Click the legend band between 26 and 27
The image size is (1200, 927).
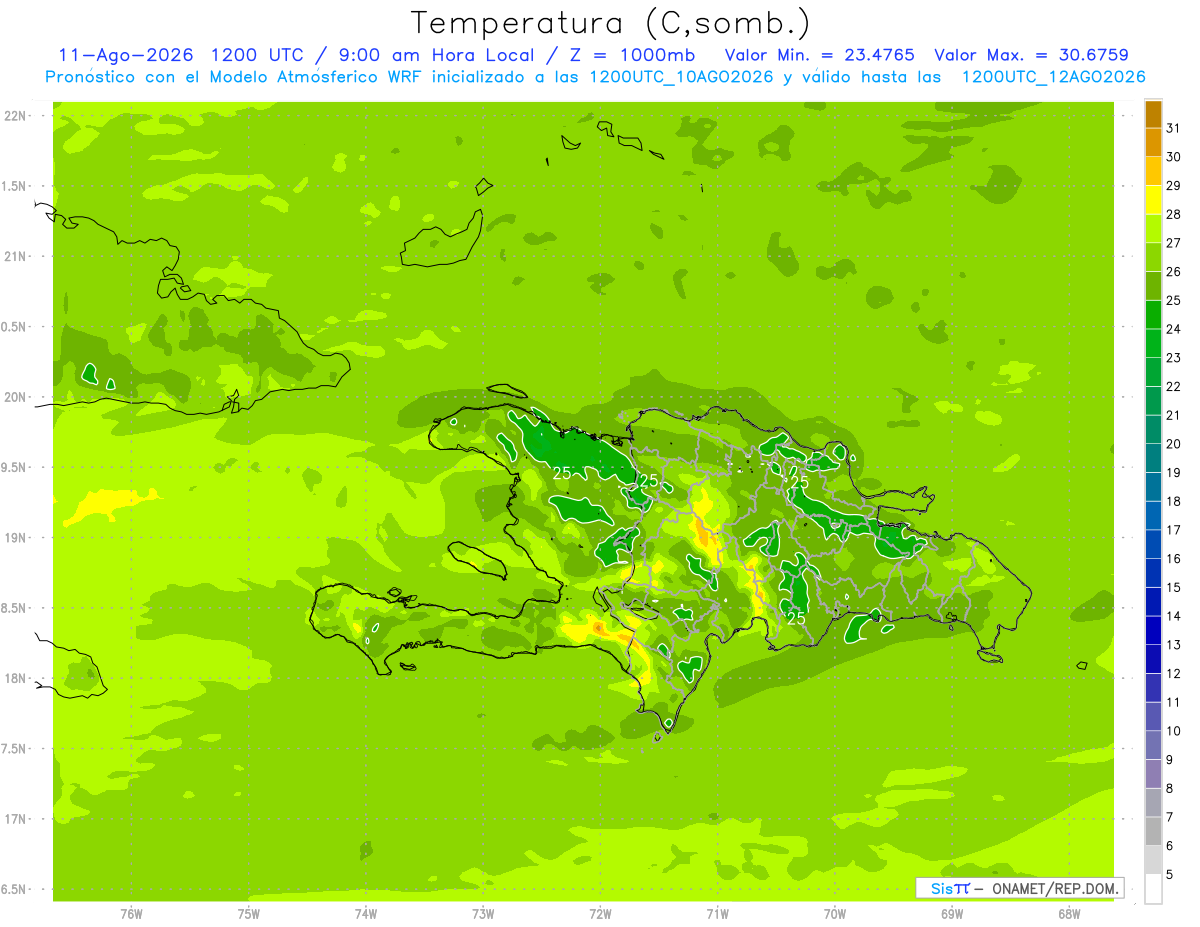(x=1153, y=257)
